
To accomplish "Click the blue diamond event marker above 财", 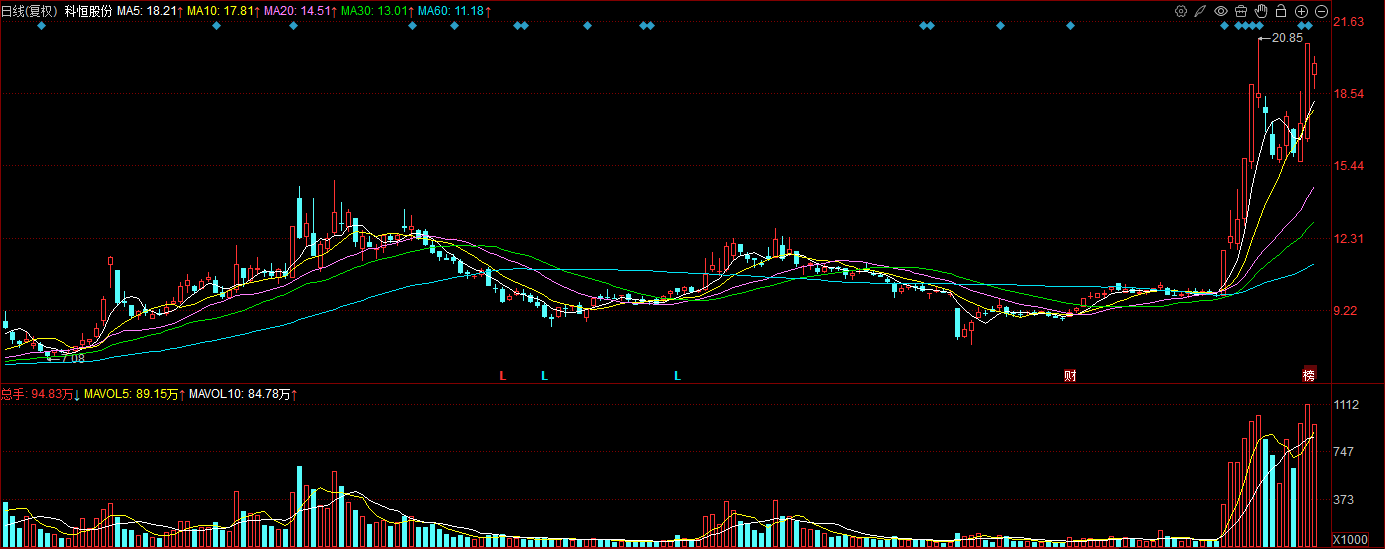I will pyautogui.click(x=1069, y=26).
